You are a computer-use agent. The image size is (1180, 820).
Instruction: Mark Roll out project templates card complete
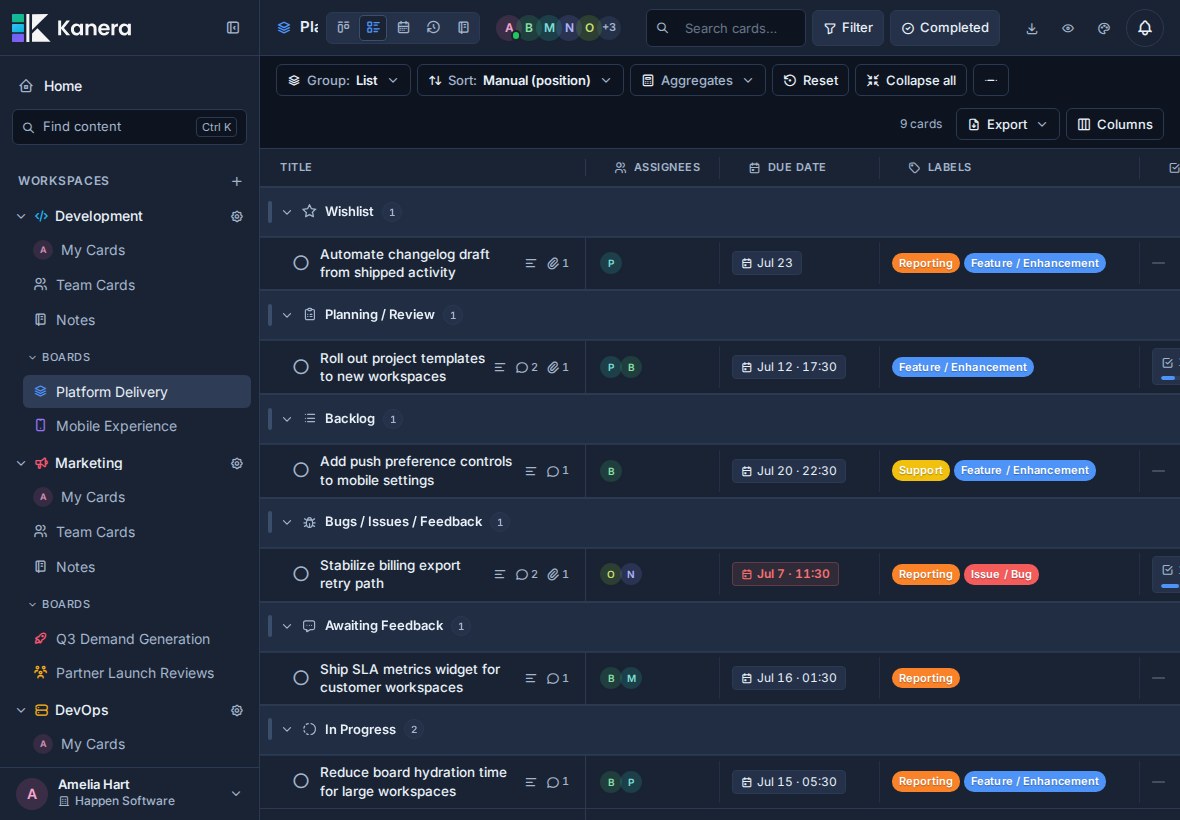tap(301, 366)
